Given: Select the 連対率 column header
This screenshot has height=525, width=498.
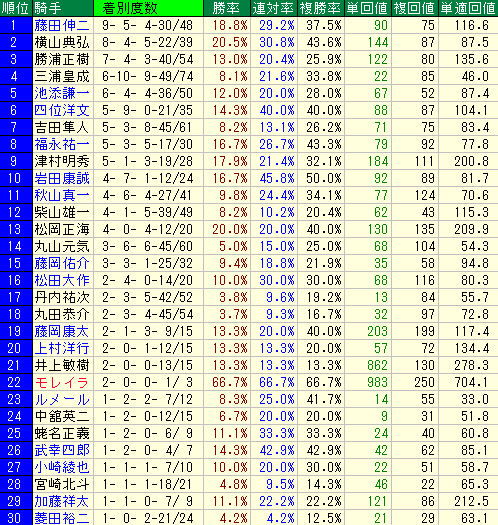Looking at the screenshot, I should coord(274,8).
